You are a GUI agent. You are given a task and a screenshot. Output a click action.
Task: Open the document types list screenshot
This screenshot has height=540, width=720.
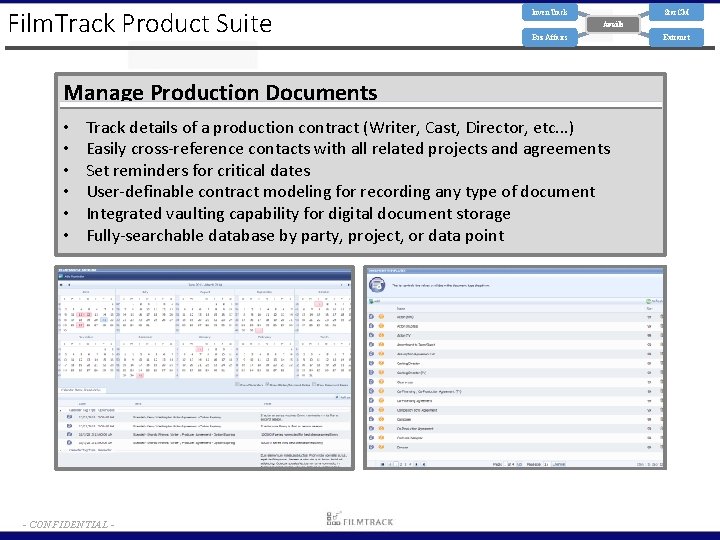point(515,368)
